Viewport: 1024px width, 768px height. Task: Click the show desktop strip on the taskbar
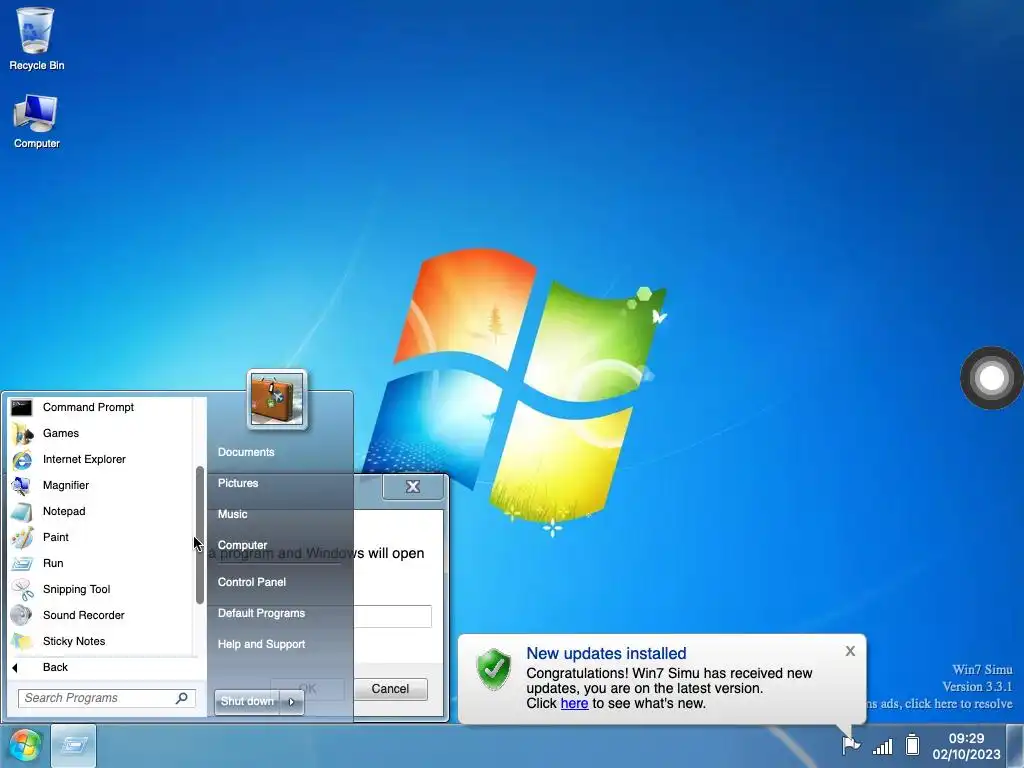click(x=1015, y=746)
